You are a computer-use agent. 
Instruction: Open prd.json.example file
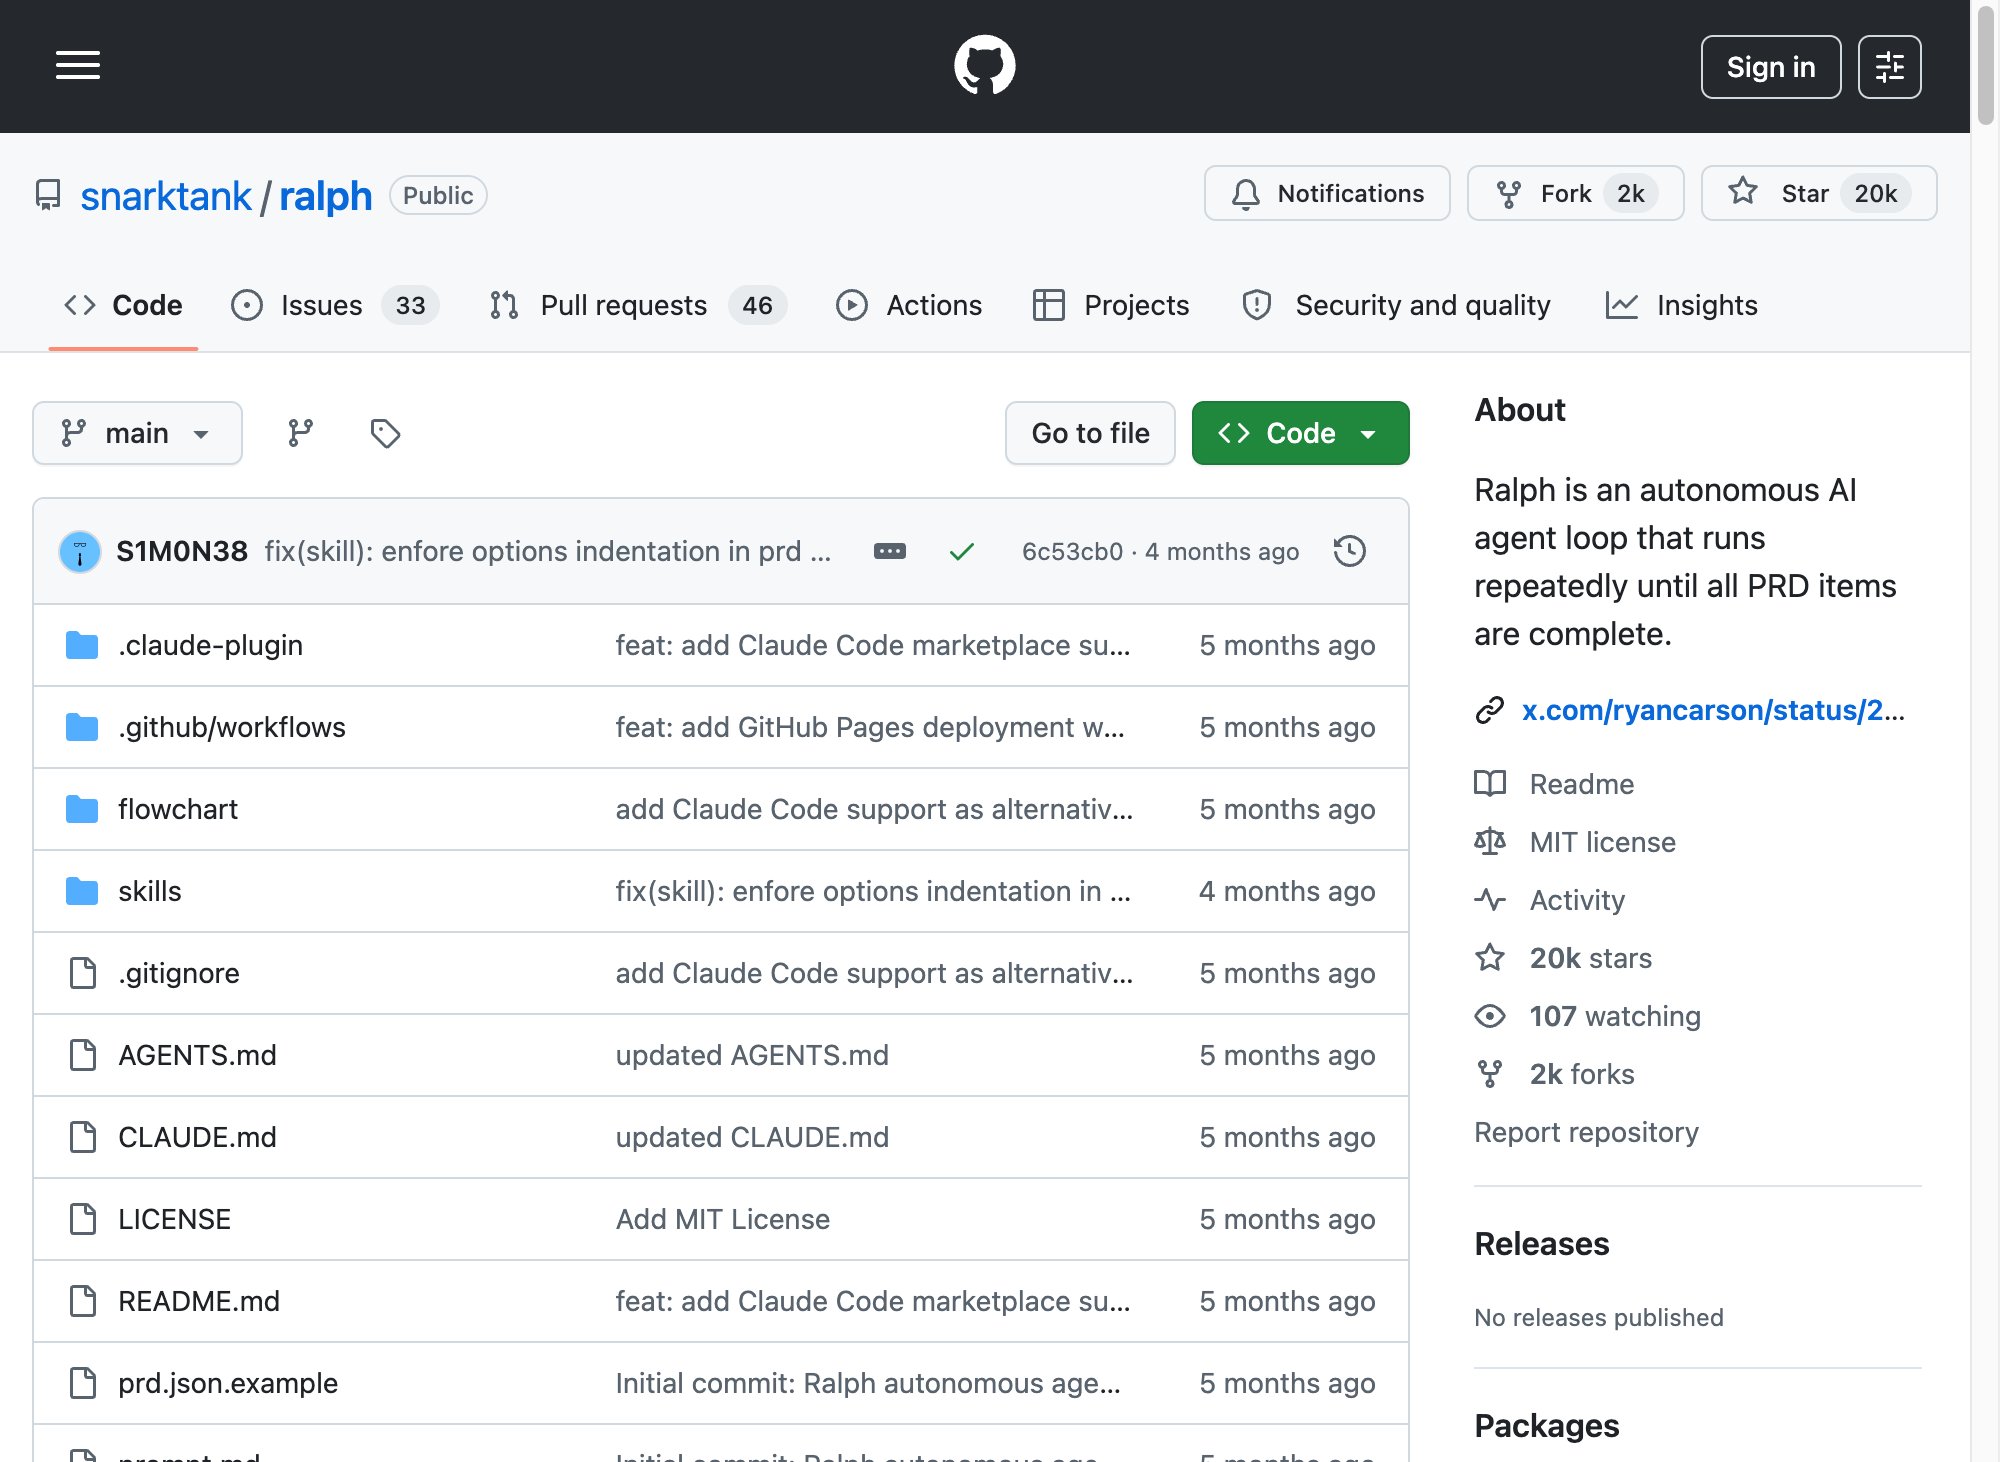pyautogui.click(x=228, y=1383)
